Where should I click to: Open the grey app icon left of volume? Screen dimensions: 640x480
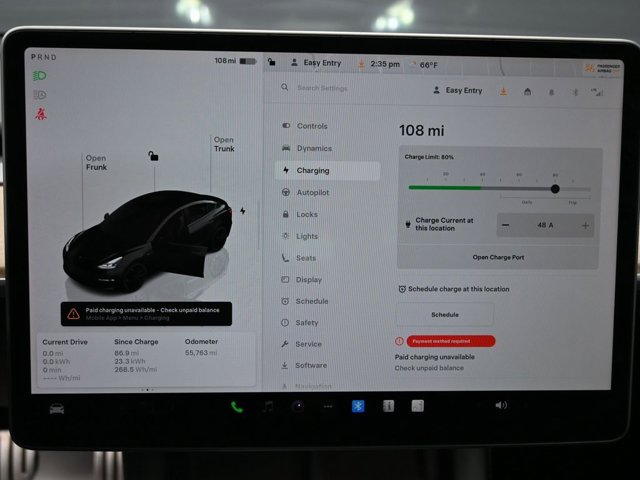click(x=418, y=406)
